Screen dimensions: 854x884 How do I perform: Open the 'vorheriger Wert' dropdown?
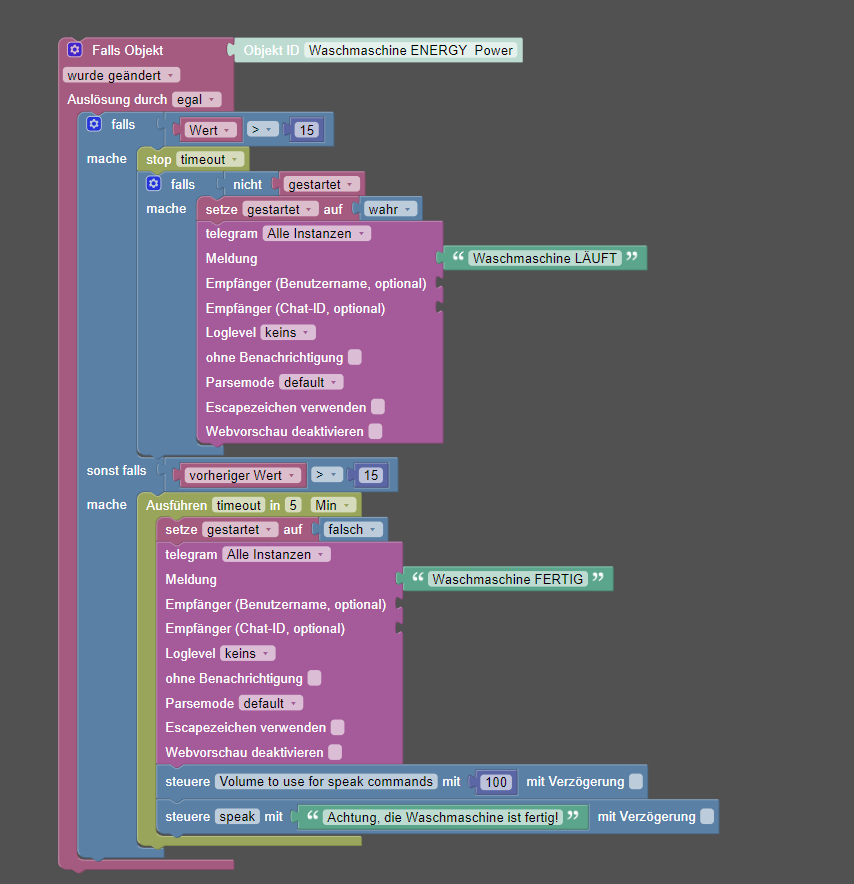coord(242,475)
